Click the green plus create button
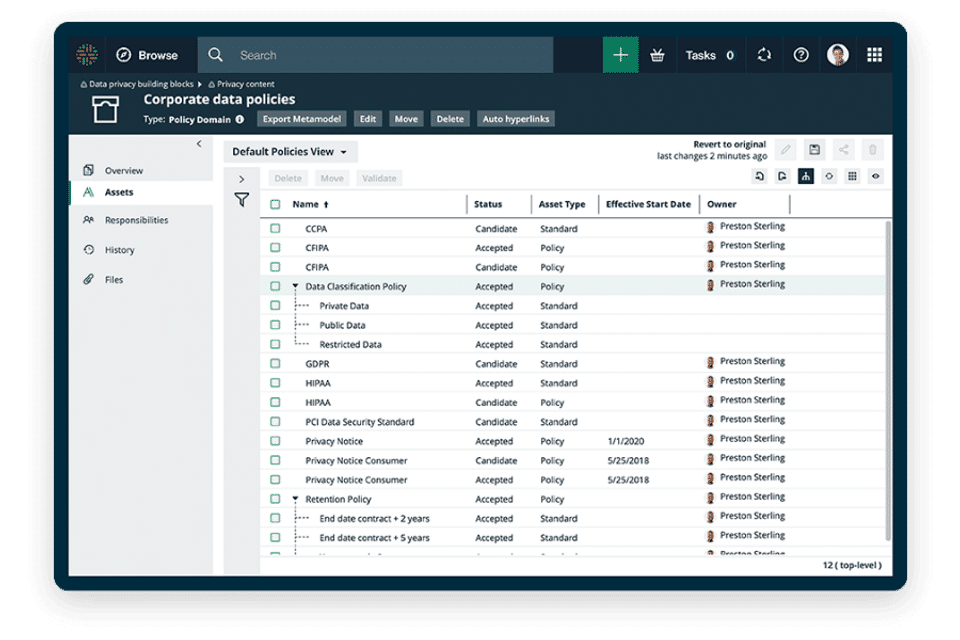Screen dimensions: 960x640 coord(620,55)
